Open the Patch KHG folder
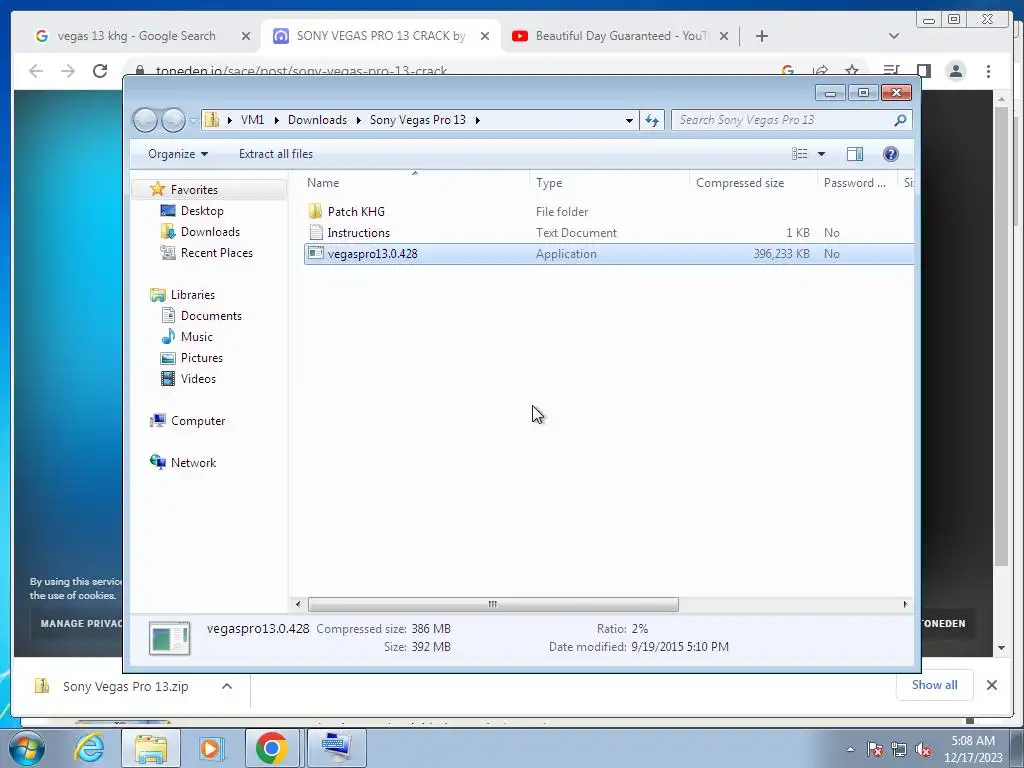 [x=356, y=212]
